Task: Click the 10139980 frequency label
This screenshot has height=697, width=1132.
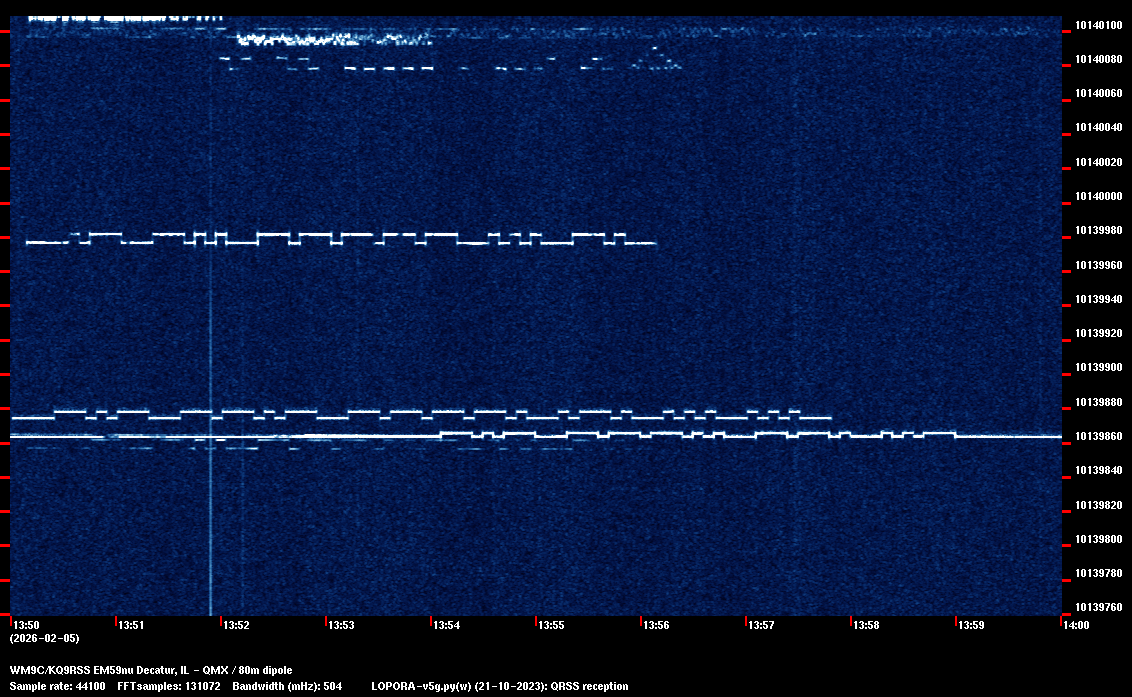Action: pyautogui.click(x=1097, y=231)
